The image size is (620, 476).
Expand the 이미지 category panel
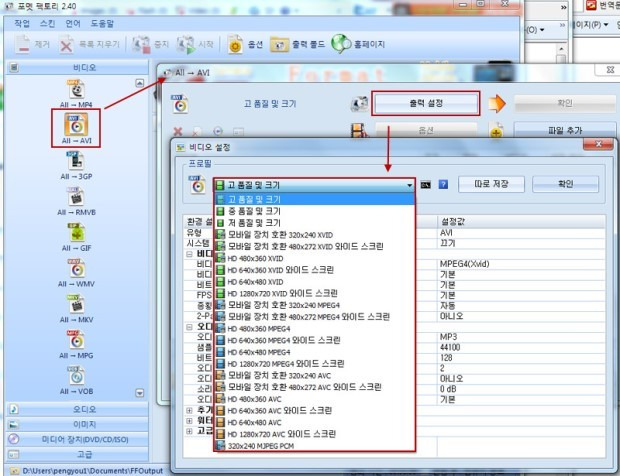[x=77, y=424]
